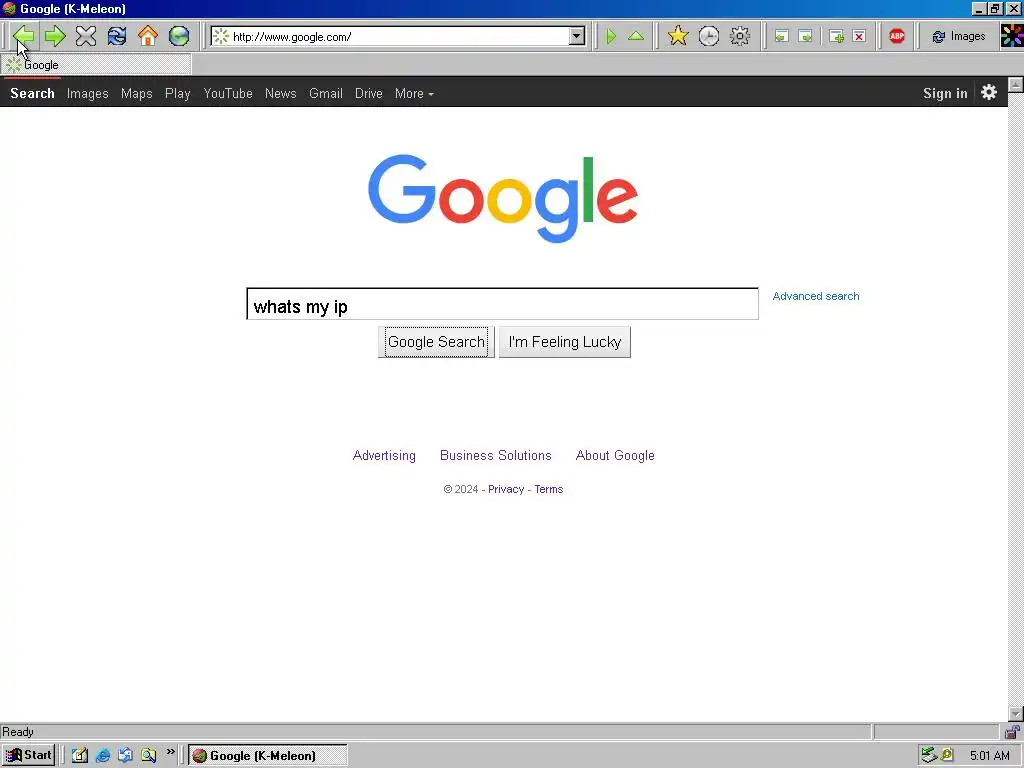Click the scrollbar up arrow
Screen dimensions: 1024x768
[x=1016, y=84]
